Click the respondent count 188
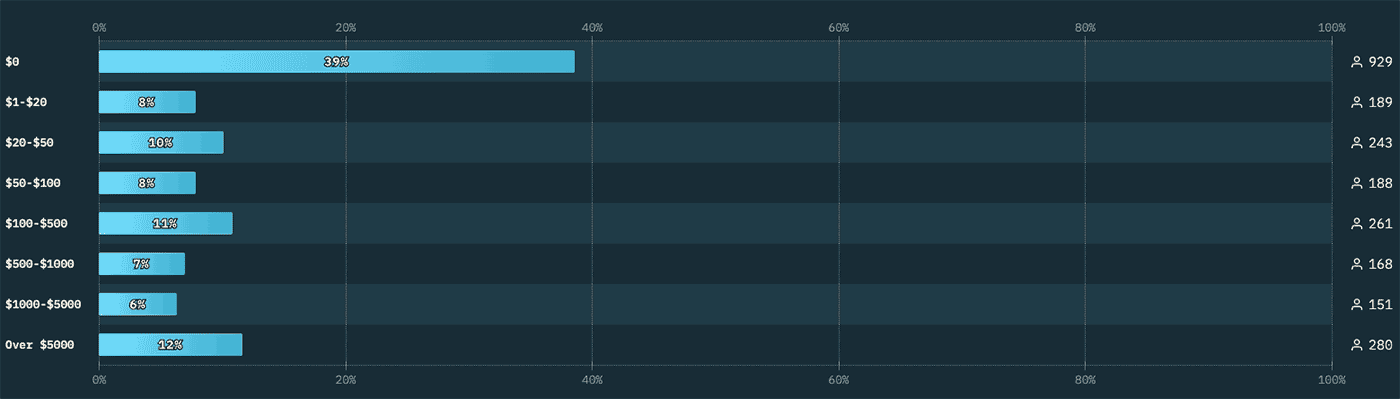 tap(1381, 183)
